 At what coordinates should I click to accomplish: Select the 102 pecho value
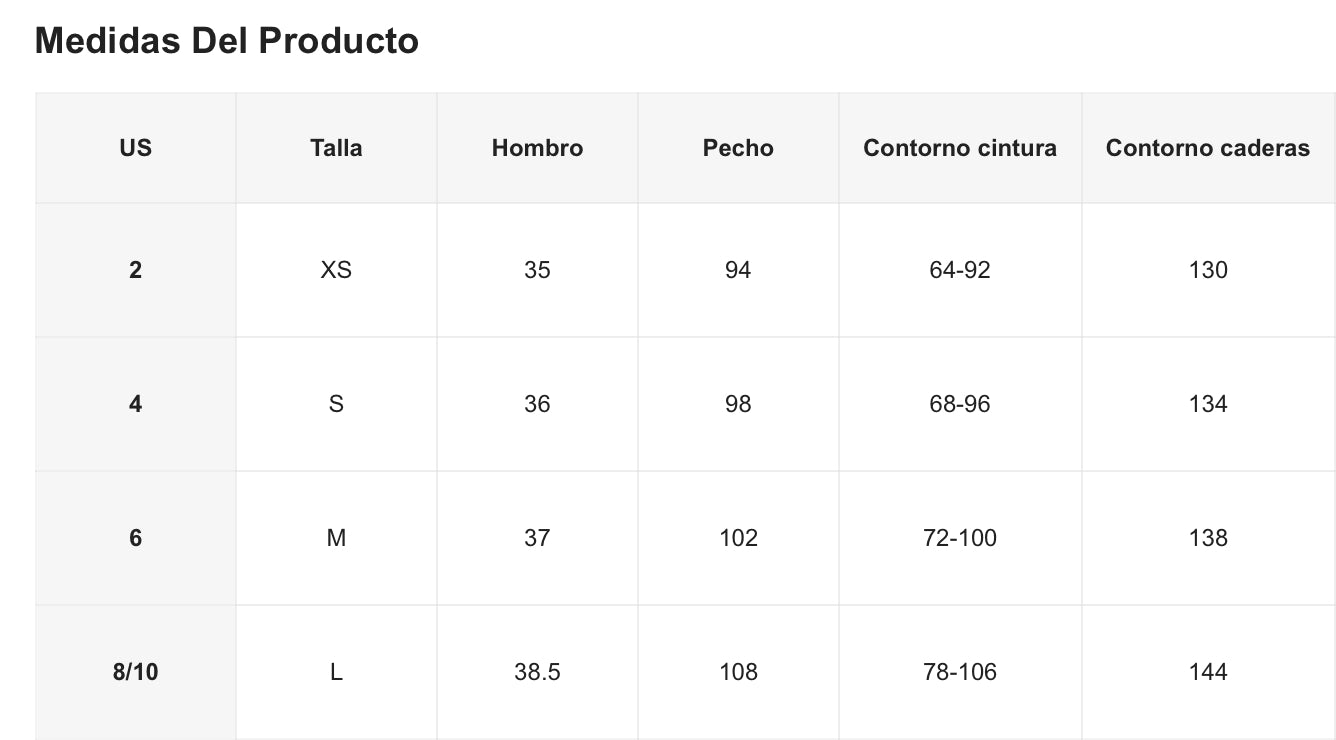738,538
